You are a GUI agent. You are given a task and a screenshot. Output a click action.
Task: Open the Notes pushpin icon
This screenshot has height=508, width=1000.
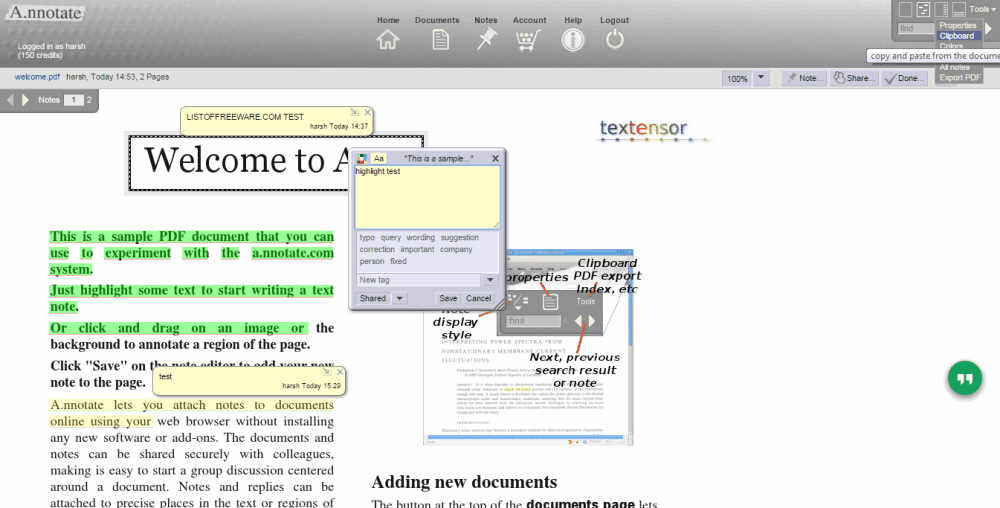[486, 40]
